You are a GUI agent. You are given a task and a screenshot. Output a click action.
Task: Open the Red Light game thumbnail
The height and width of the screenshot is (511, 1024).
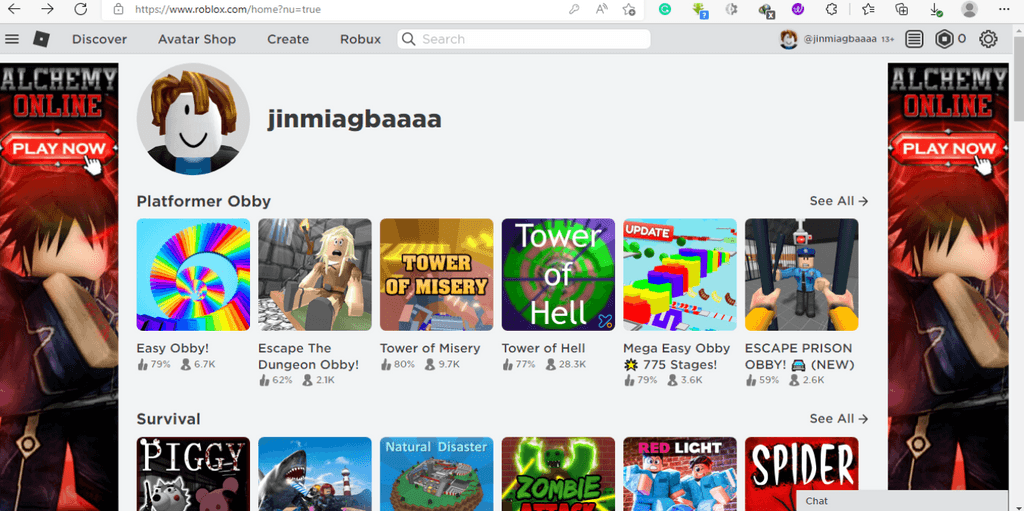pos(680,474)
